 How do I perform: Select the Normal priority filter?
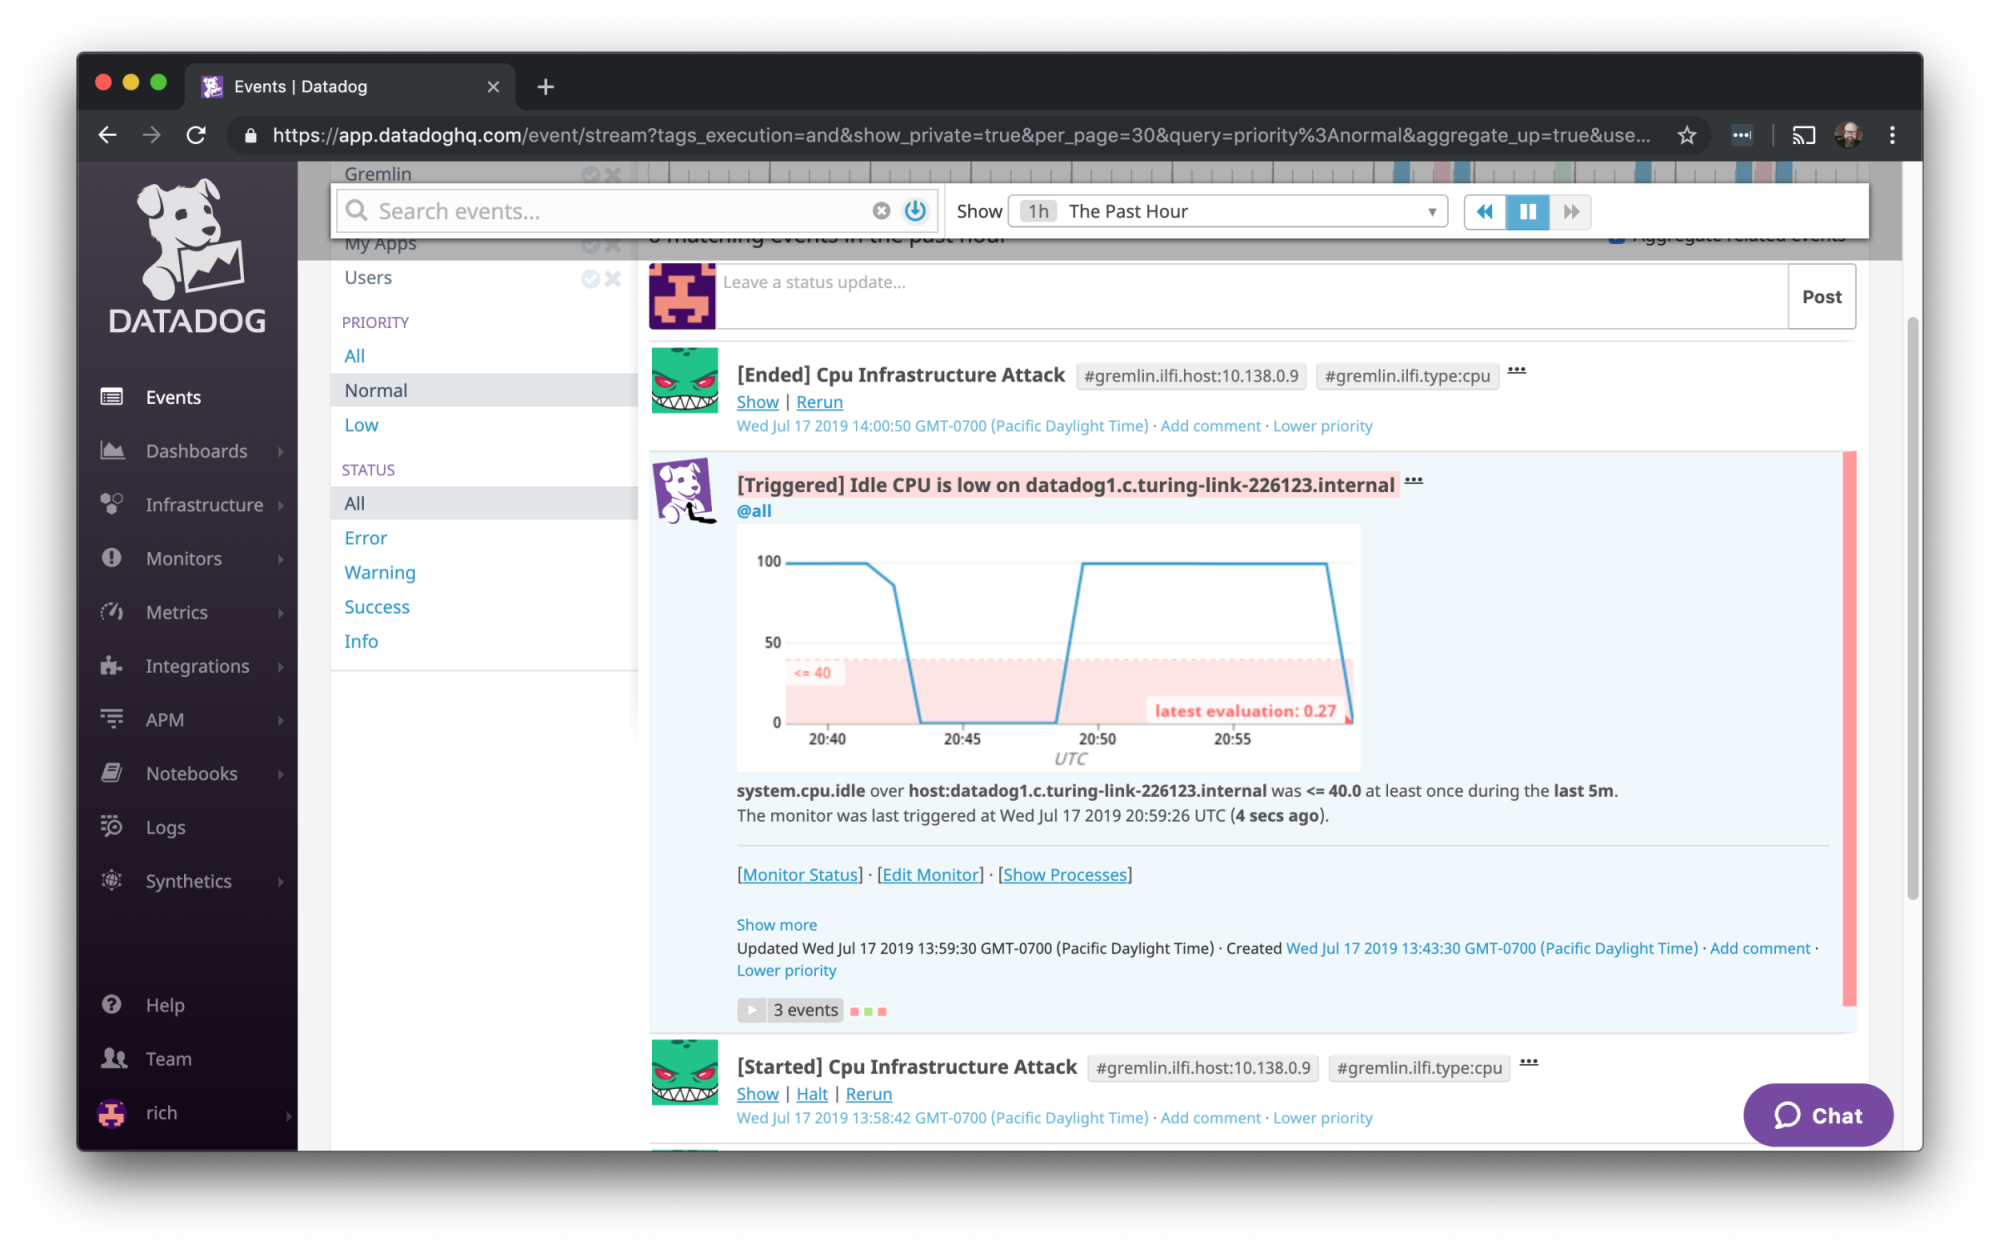(375, 390)
